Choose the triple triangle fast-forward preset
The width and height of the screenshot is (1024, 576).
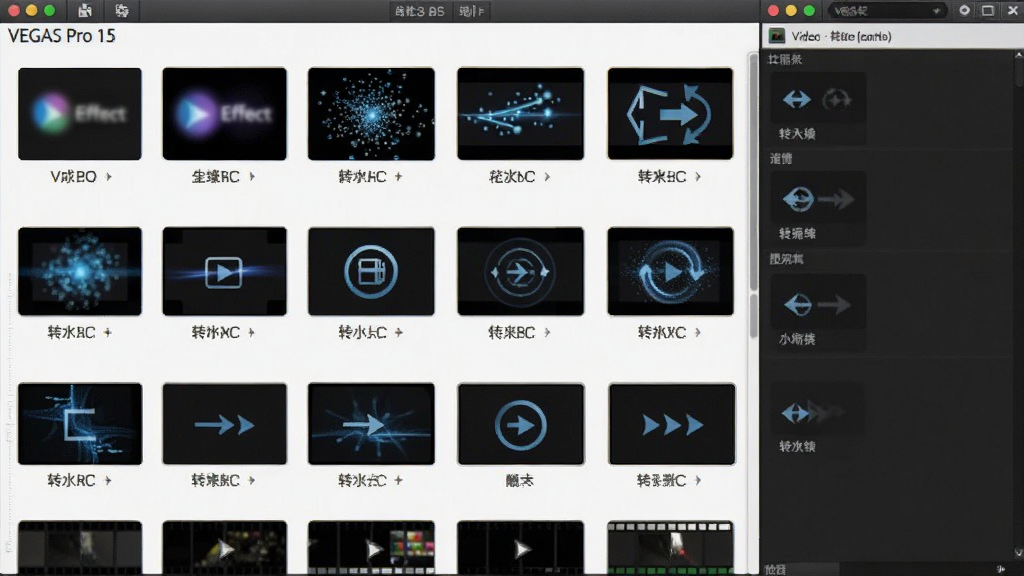[x=671, y=424]
